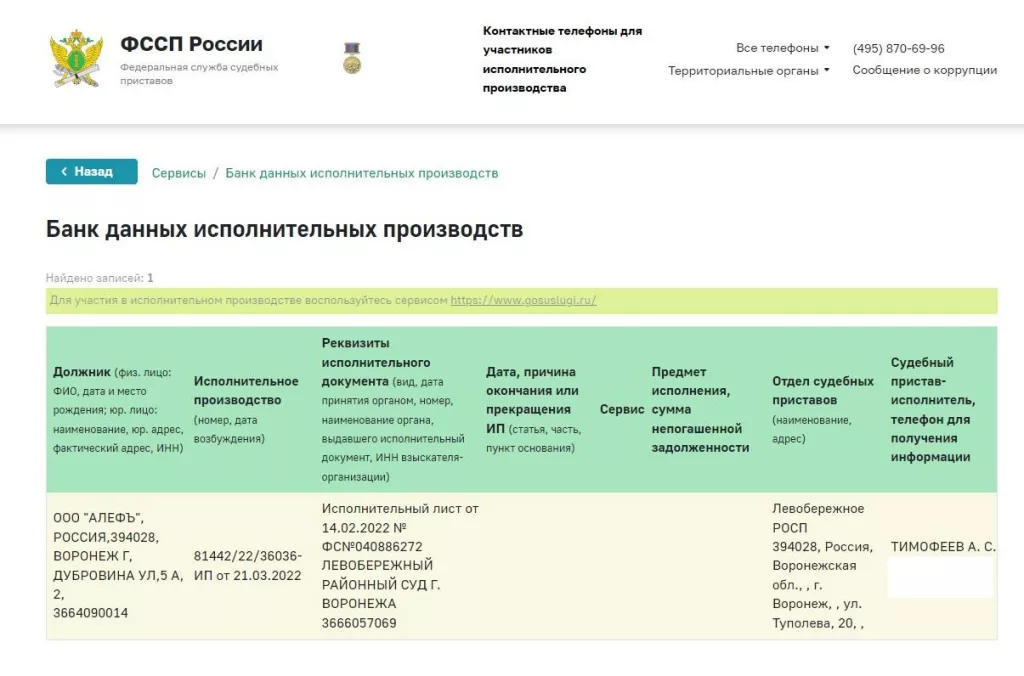
Task: Click Реквизиты исполнительного документа column header
Action: [394, 410]
